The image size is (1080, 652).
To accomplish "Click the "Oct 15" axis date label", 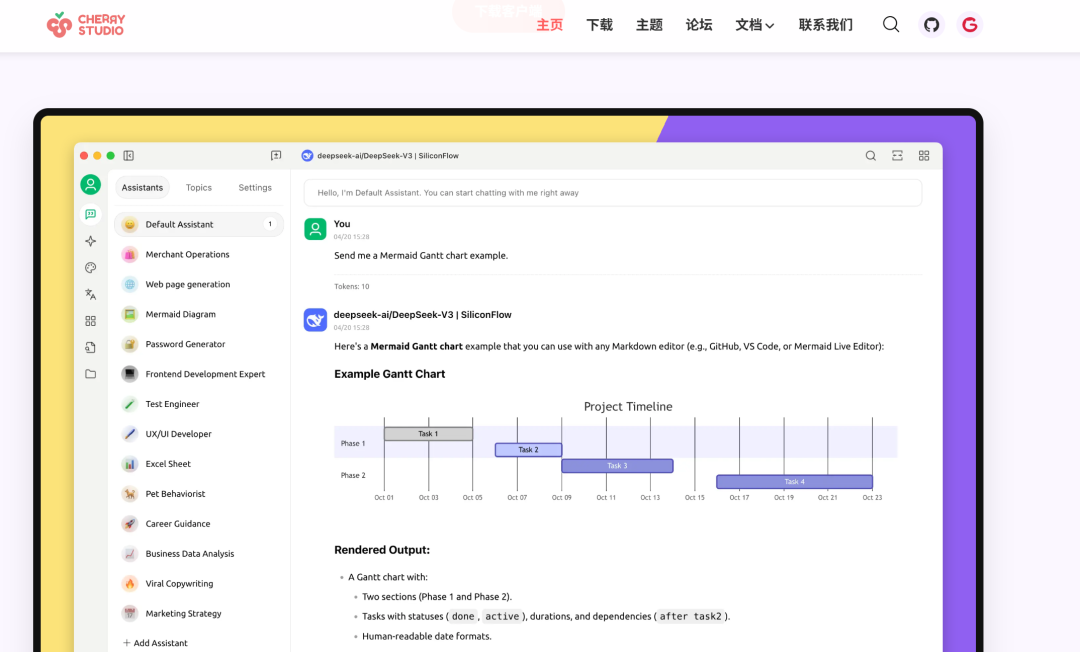I will click(x=695, y=497).
